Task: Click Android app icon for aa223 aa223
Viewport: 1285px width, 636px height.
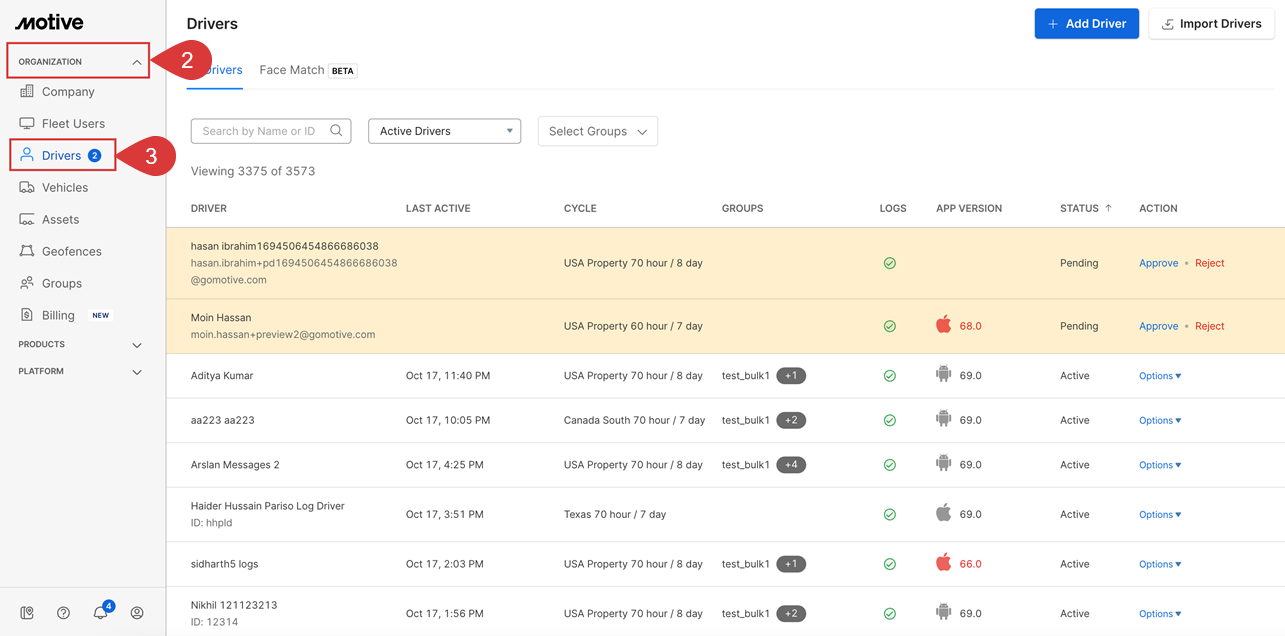Action: [943, 420]
